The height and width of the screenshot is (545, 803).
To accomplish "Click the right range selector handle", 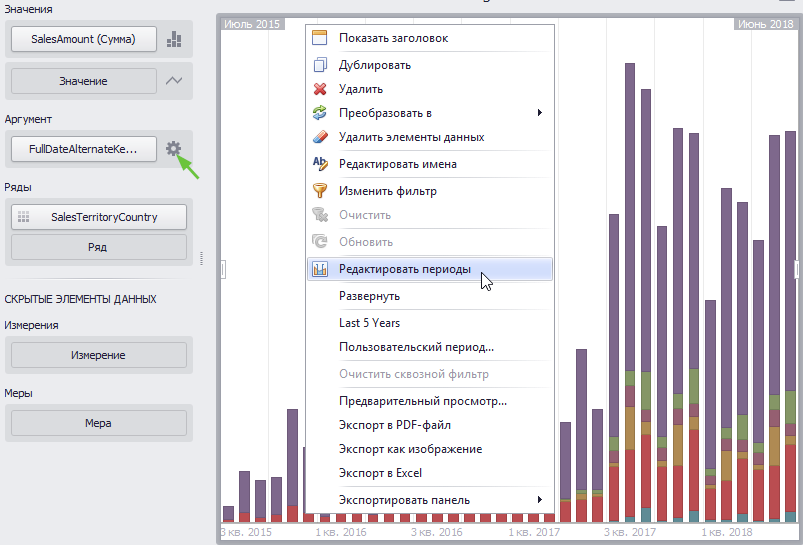I will click(797, 269).
